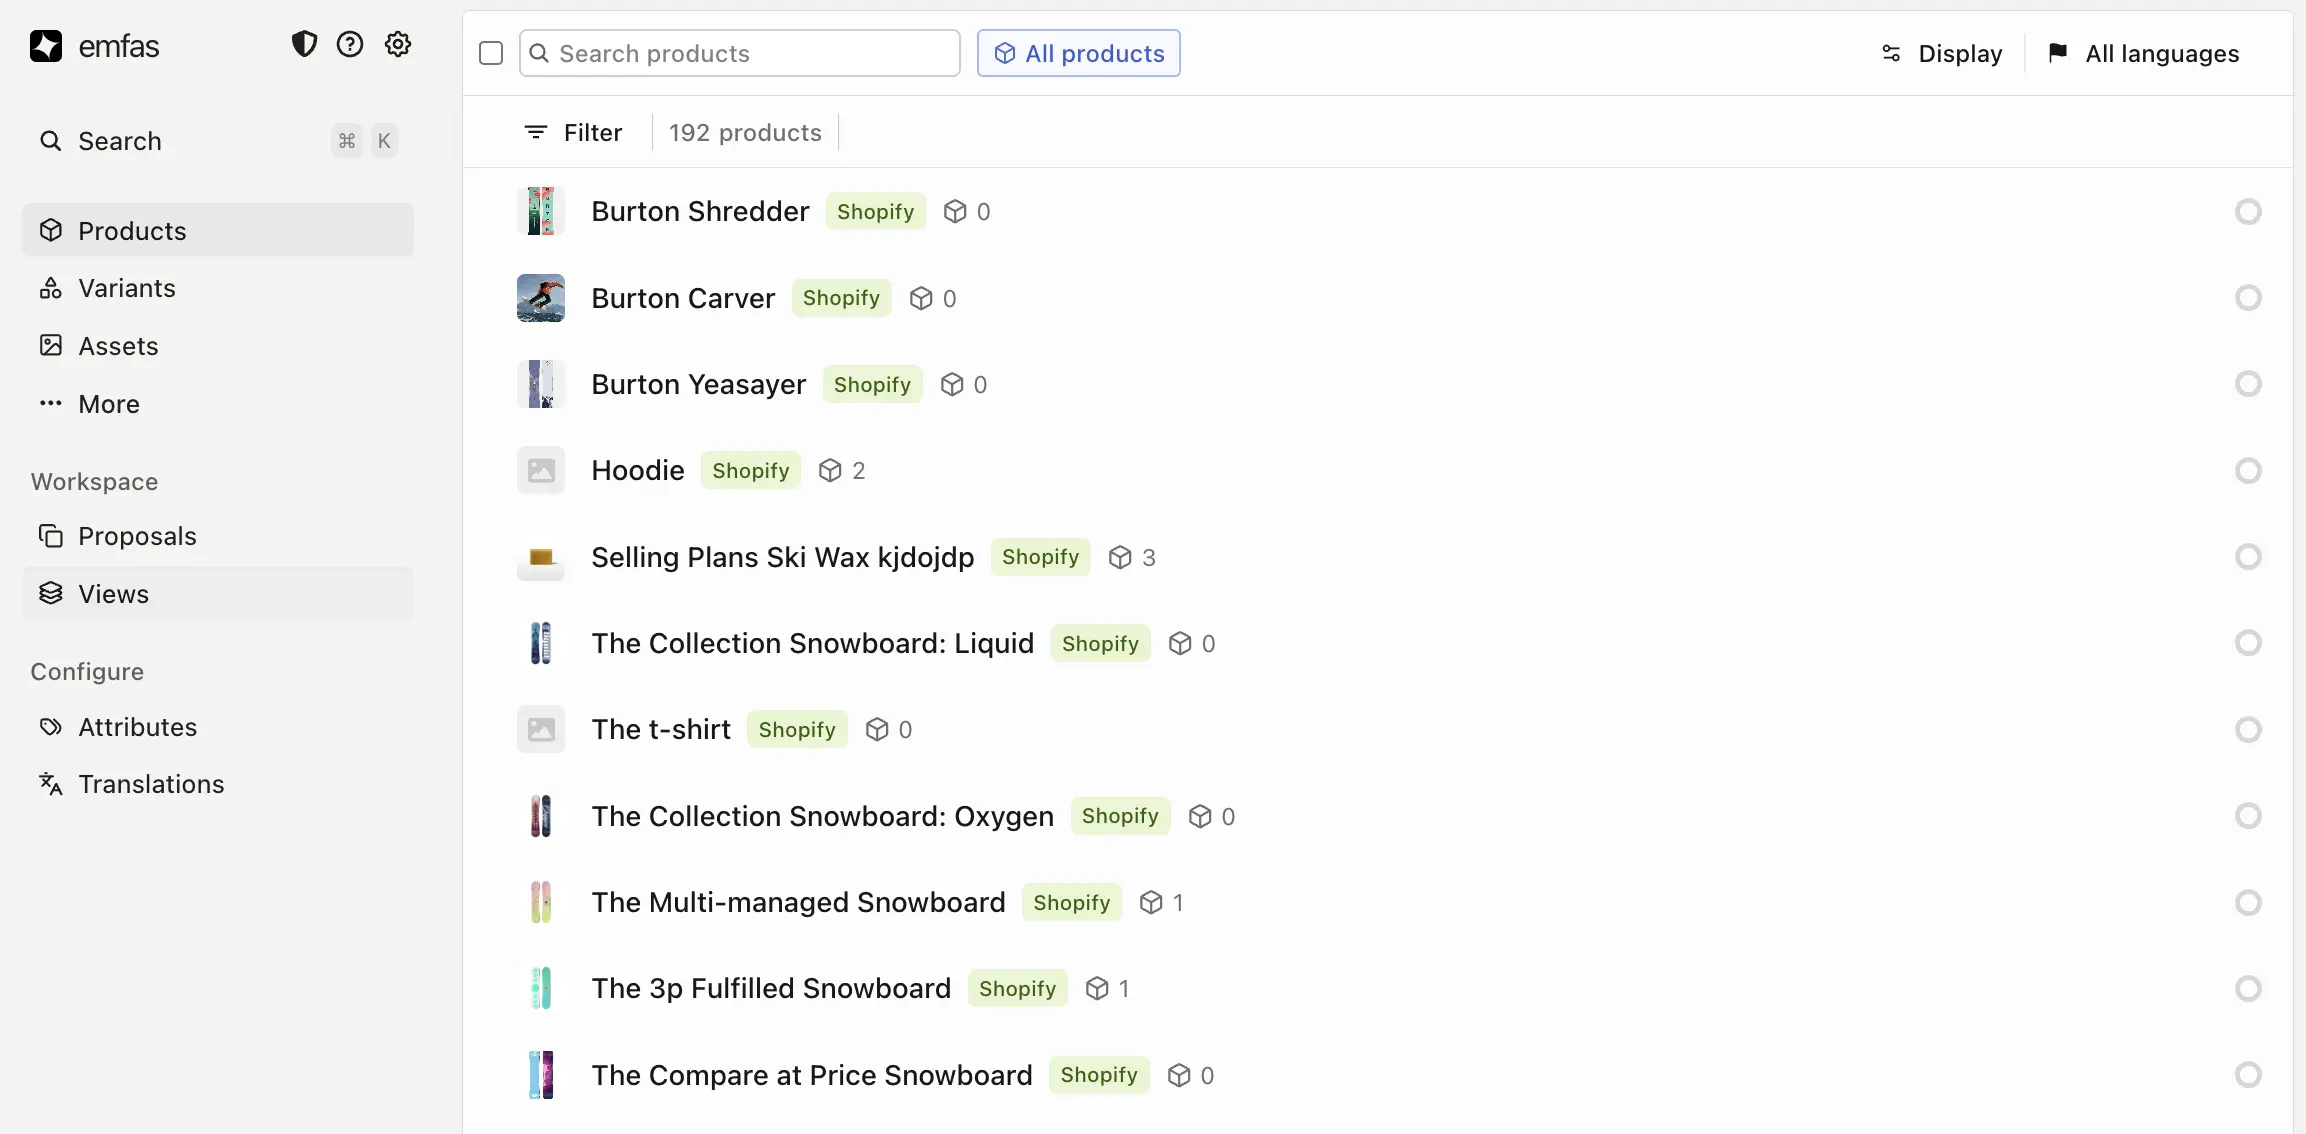The width and height of the screenshot is (2306, 1134).
Task: Click the Burton Carver product thumbnail
Action: click(540, 297)
